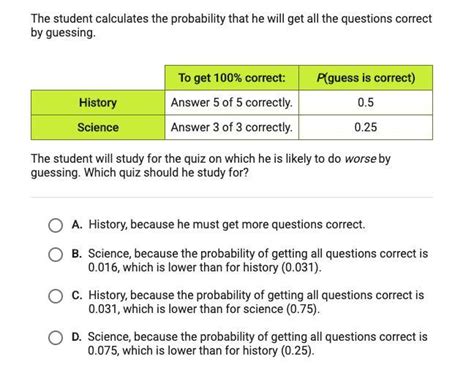
Task: Click the 'Answer 3 of 3 correctly.' cell
Action: coord(232,127)
